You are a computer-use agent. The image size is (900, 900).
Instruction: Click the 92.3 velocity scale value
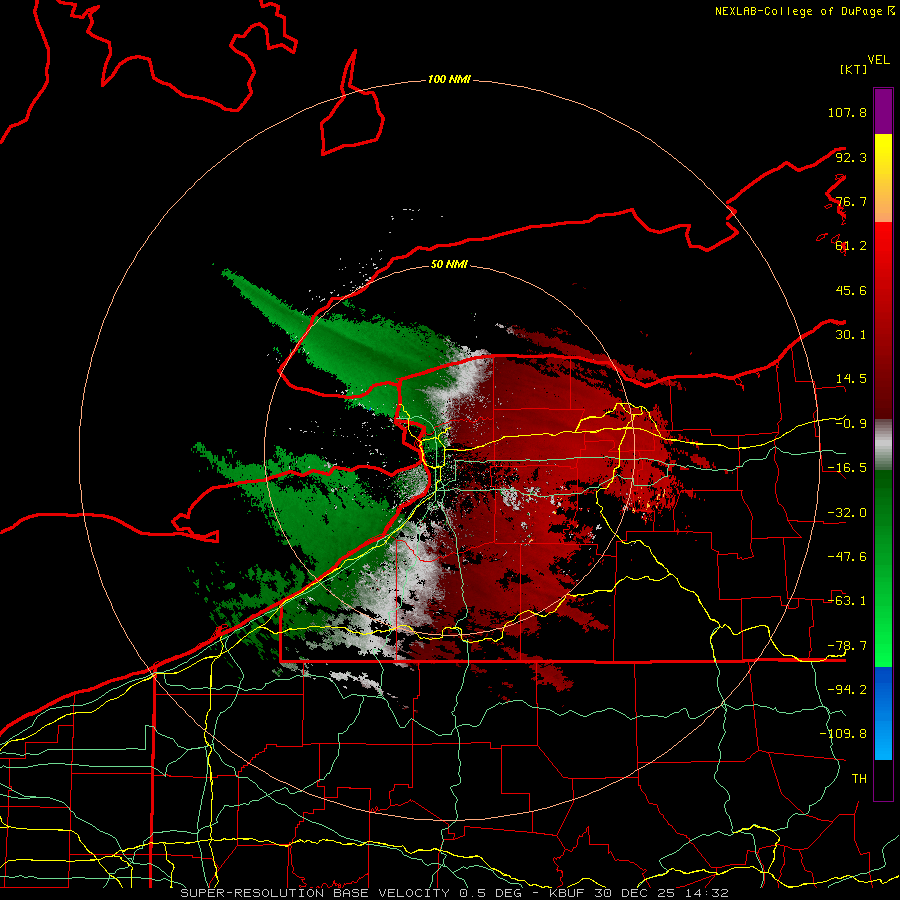(851, 157)
